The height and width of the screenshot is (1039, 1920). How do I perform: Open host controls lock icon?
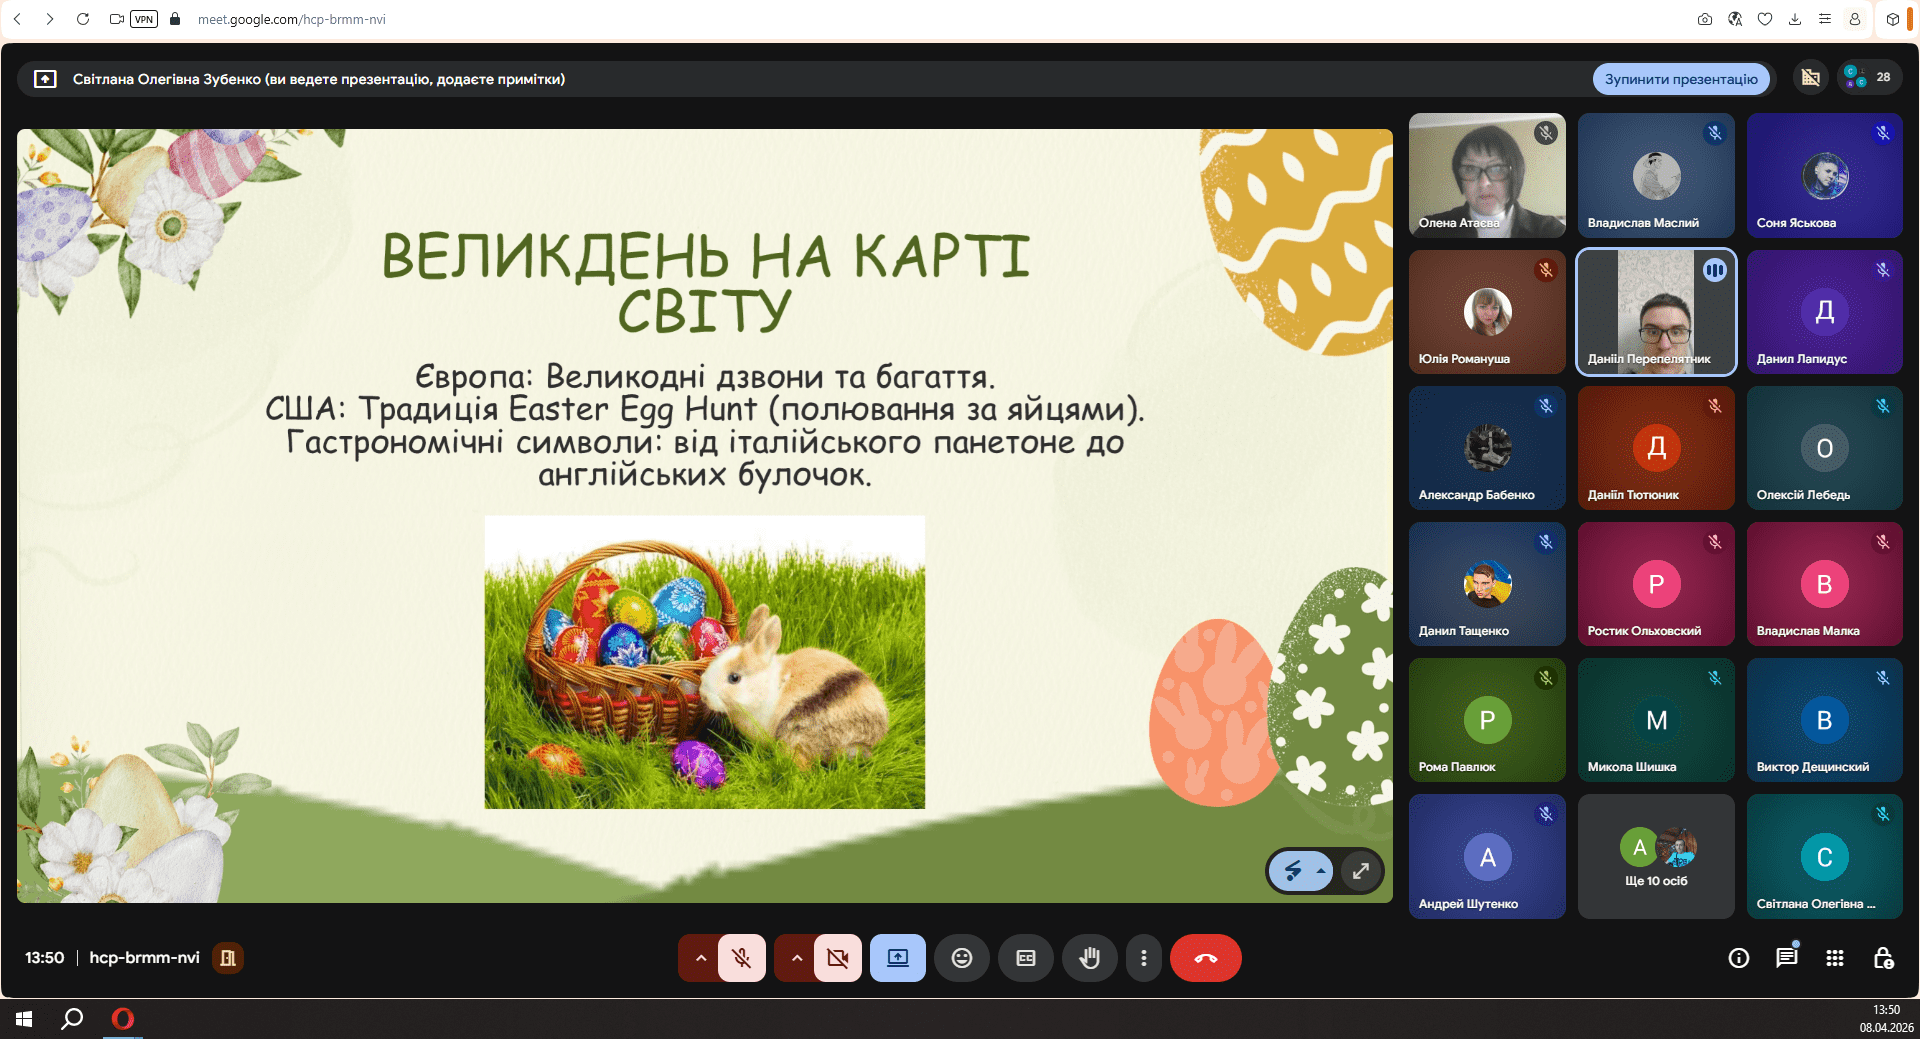1882,958
